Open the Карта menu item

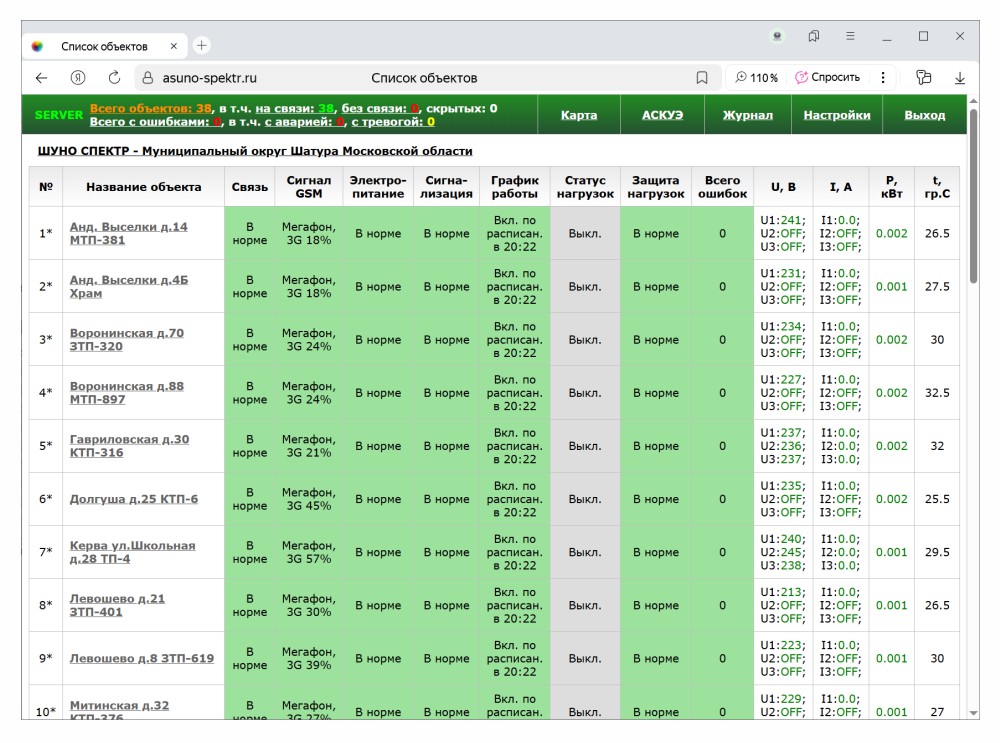(578, 115)
